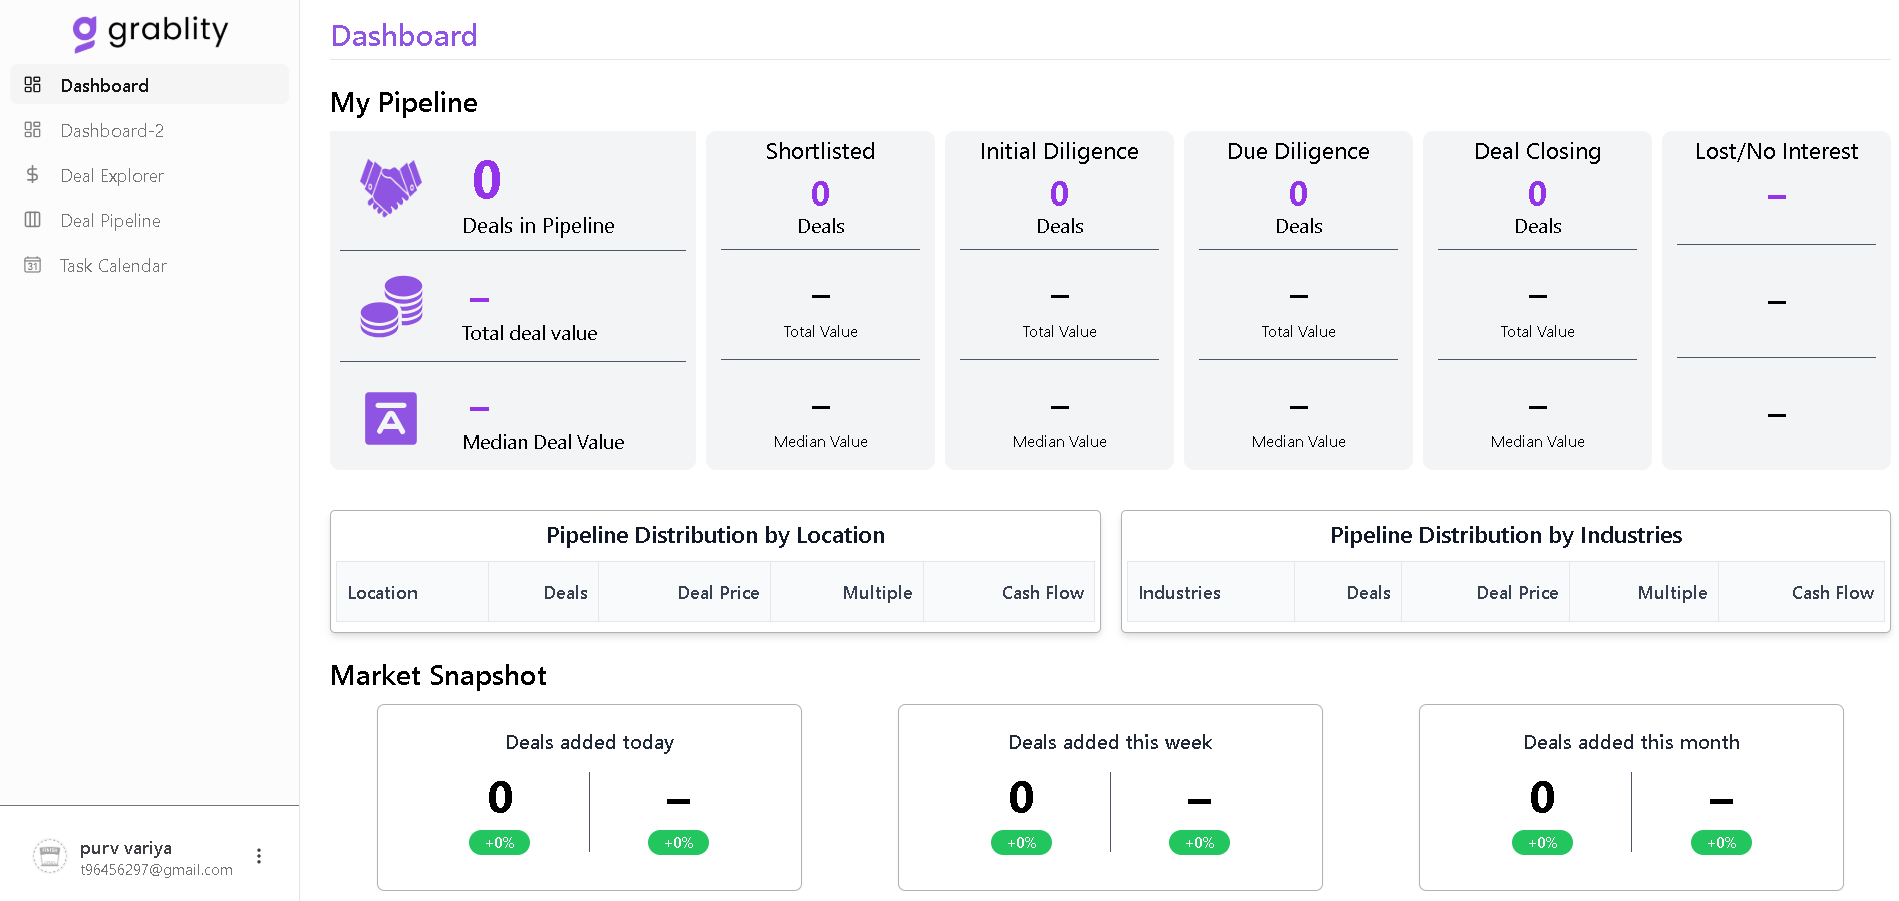
Task: Click the Deal Pipeline columns icon
Action: tap(33, 220)
